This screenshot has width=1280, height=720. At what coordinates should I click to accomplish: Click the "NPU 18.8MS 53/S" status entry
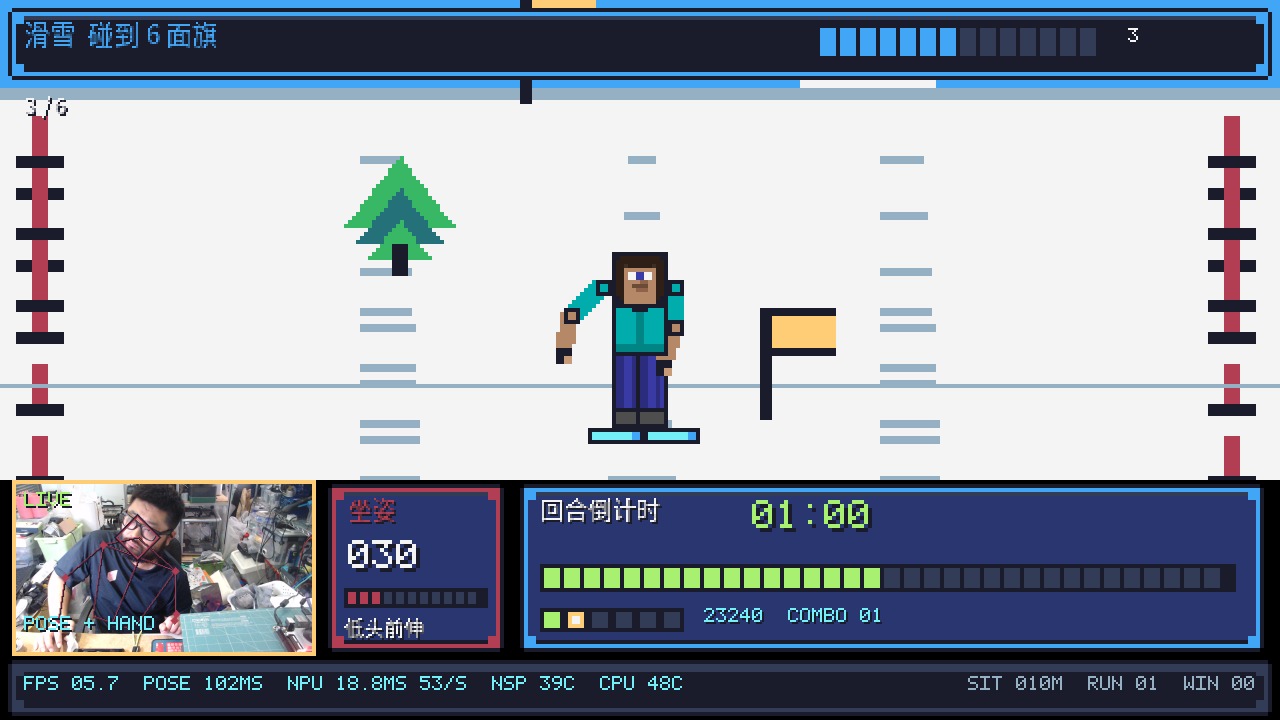tap(377, 683)
